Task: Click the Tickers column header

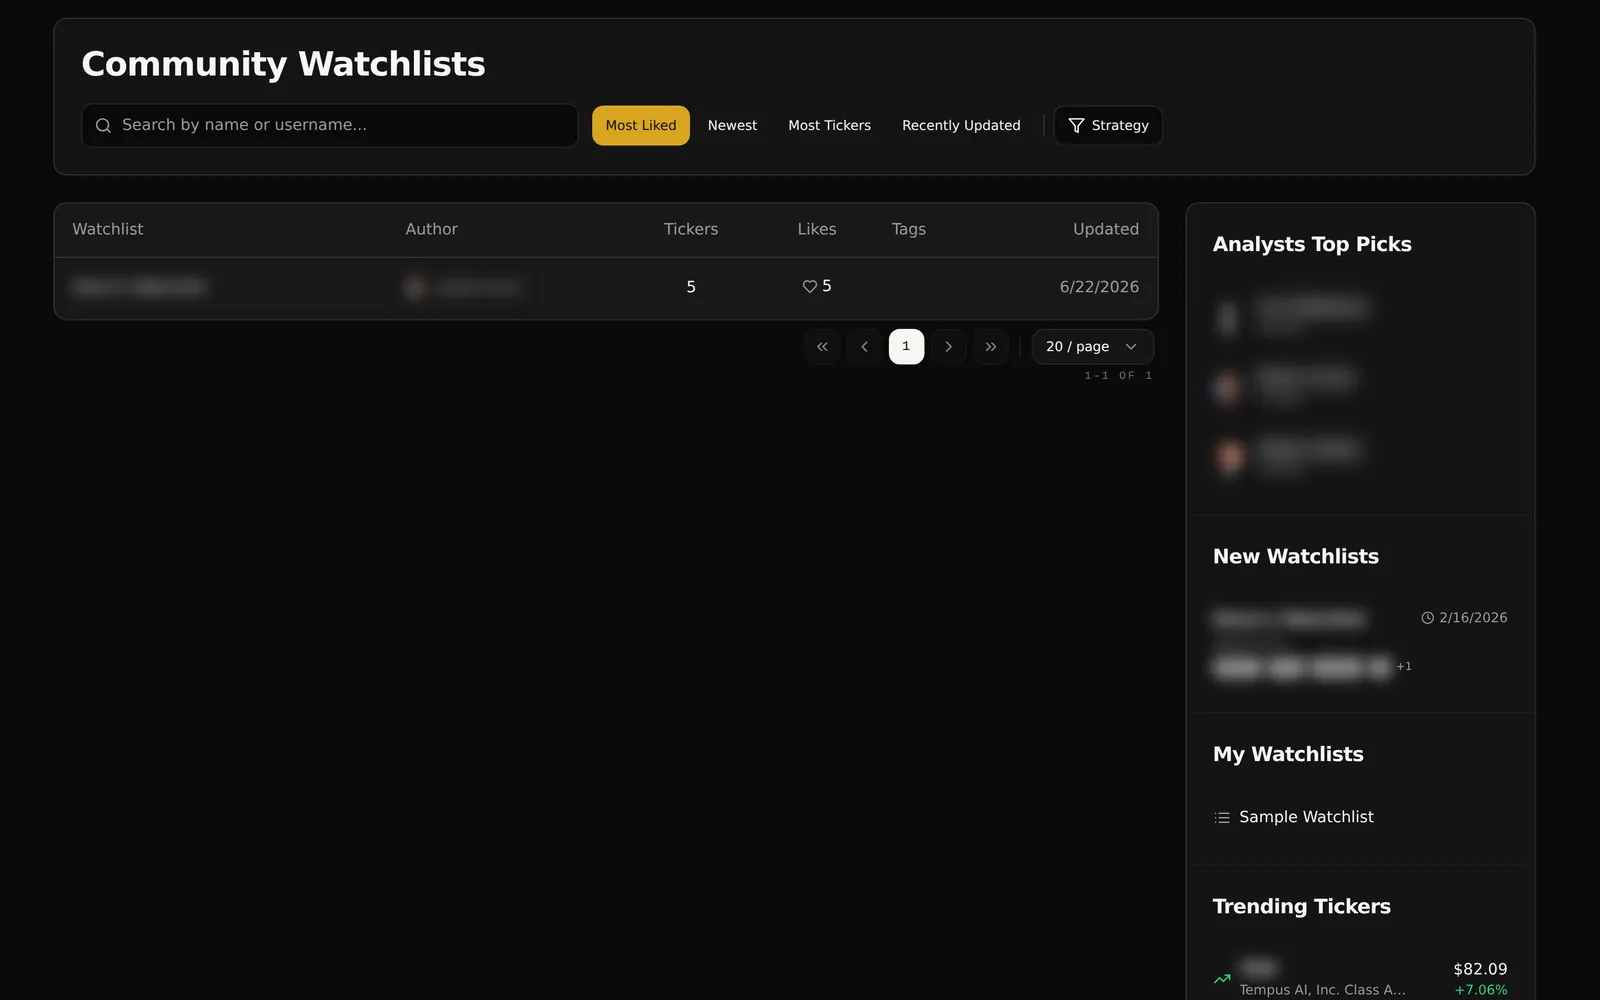Action: click(x=691, y=229)
